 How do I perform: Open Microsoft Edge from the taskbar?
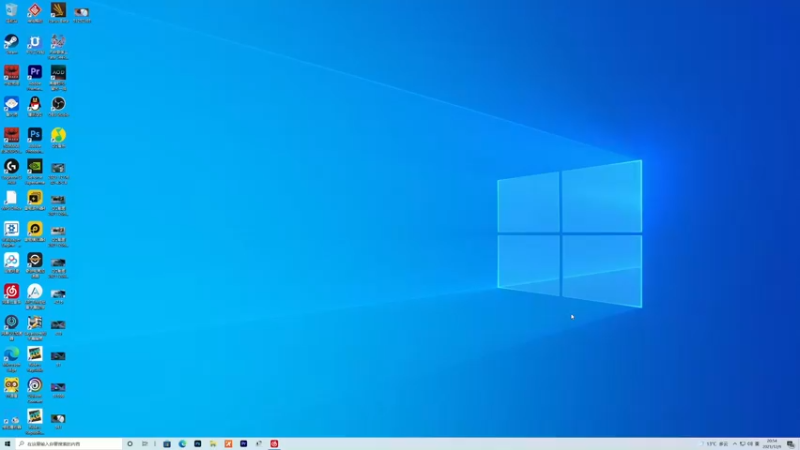182,444
